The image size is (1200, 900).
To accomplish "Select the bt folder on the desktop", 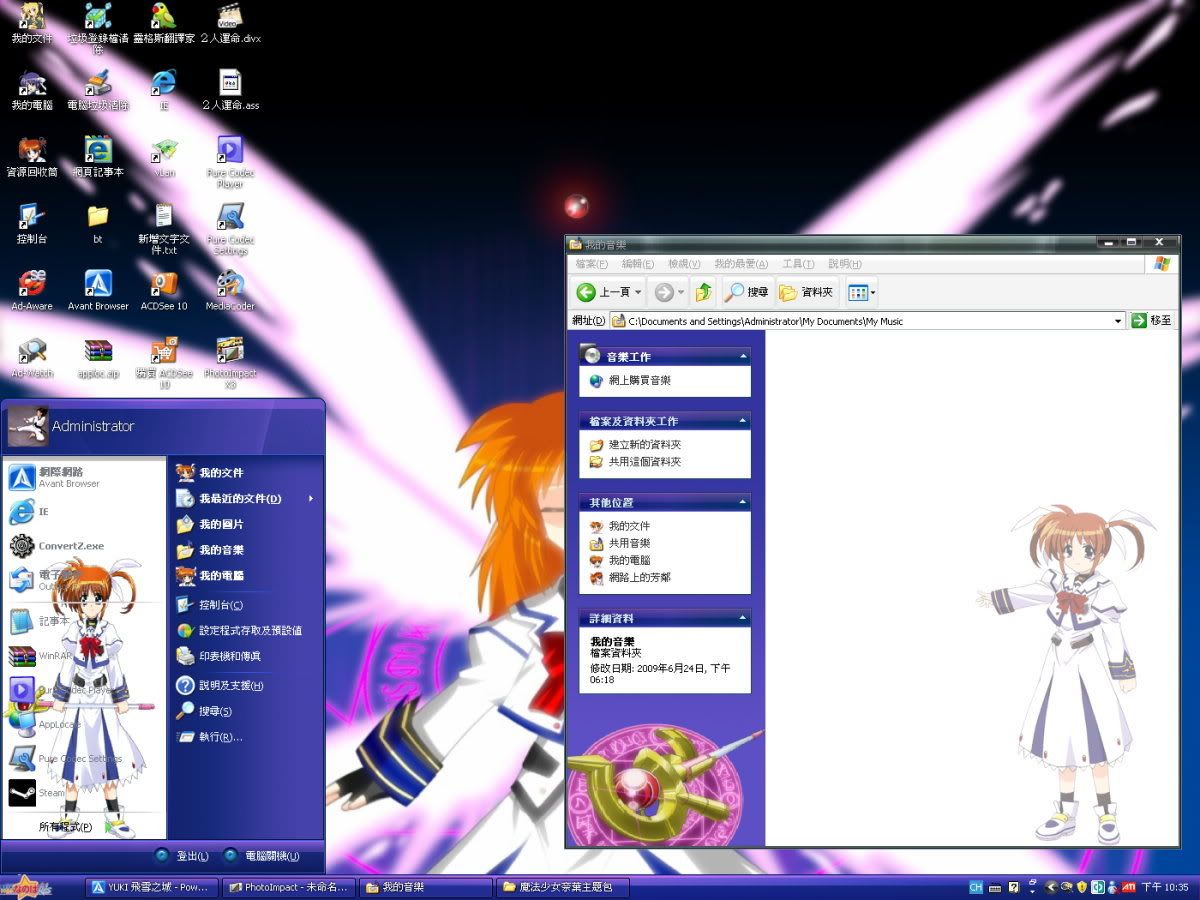I will click(x=98, y=224).
